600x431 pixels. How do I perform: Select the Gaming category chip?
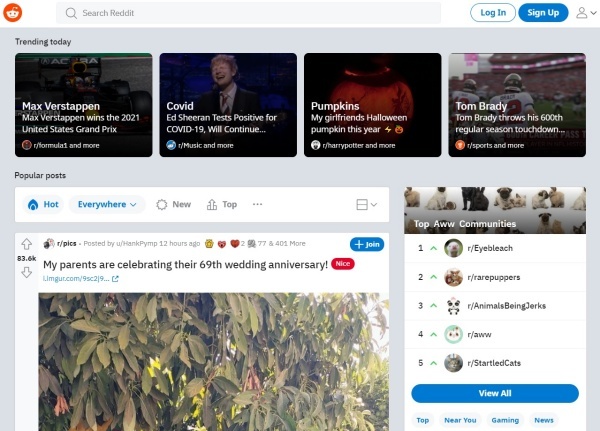click(x=505, y=420)
